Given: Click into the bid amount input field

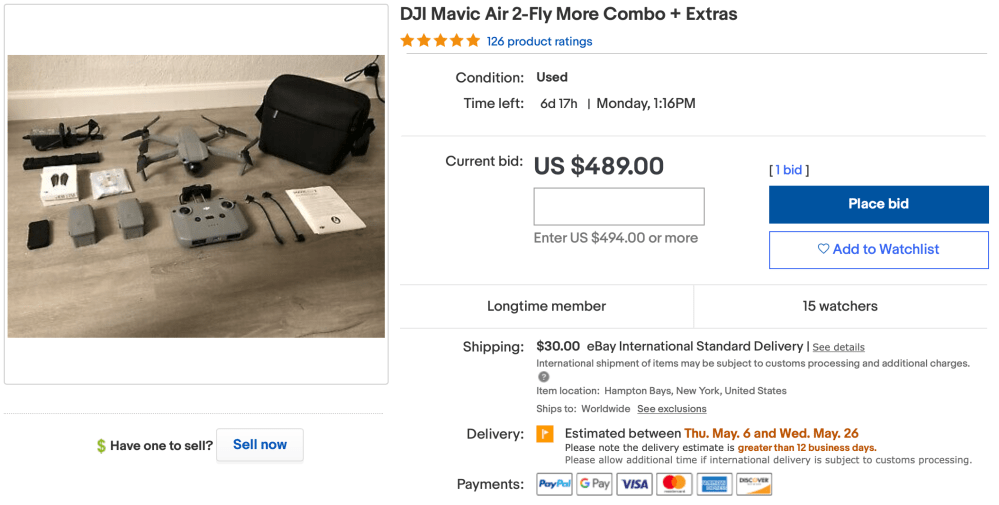Looking at the screenshot, I should [x=619, y=206].
